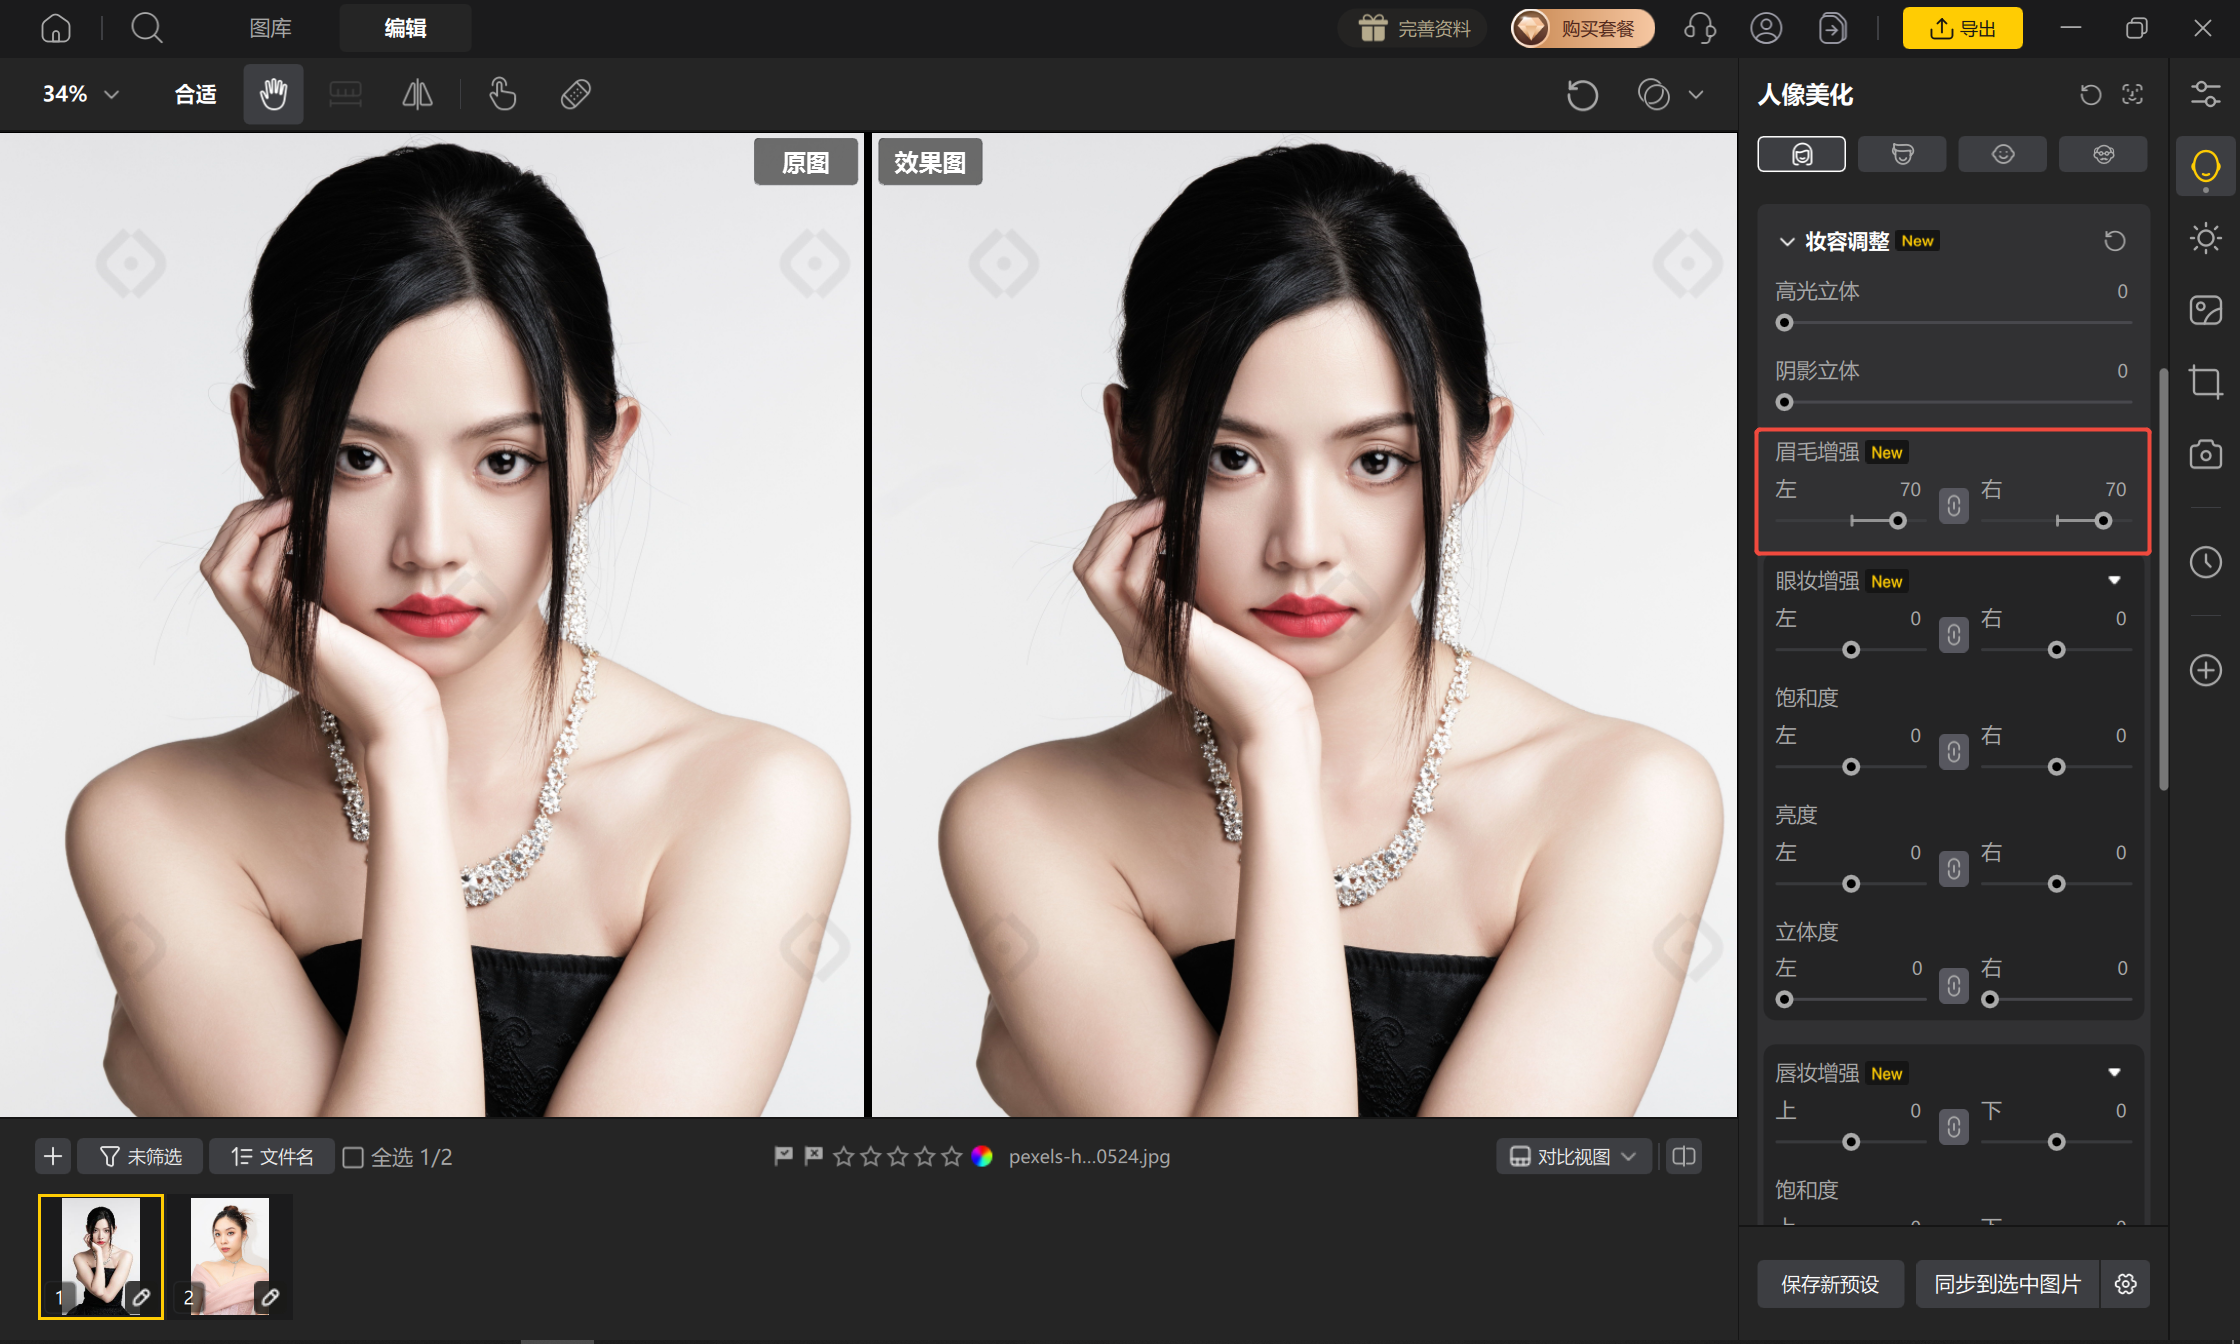Click the home icon
The image size is (2240, 1344).
pos(56,28)
